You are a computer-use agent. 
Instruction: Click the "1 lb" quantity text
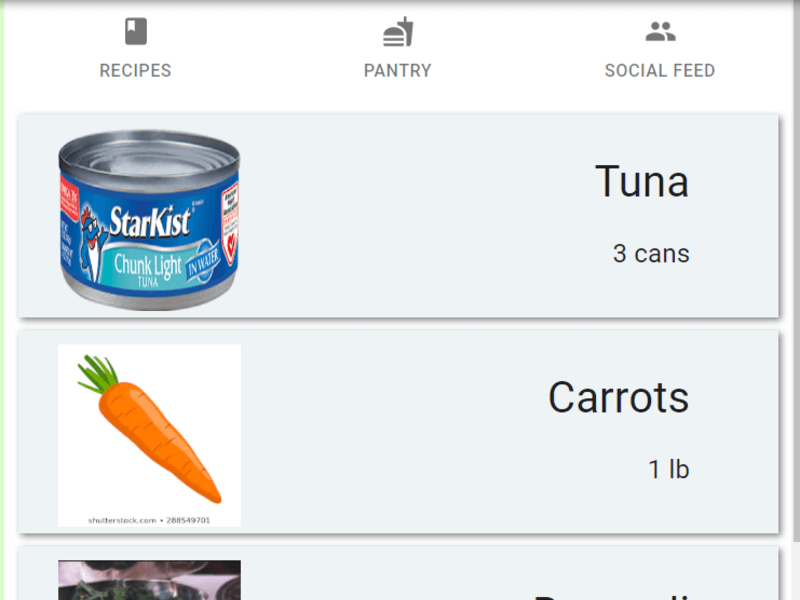click(669, 470)
